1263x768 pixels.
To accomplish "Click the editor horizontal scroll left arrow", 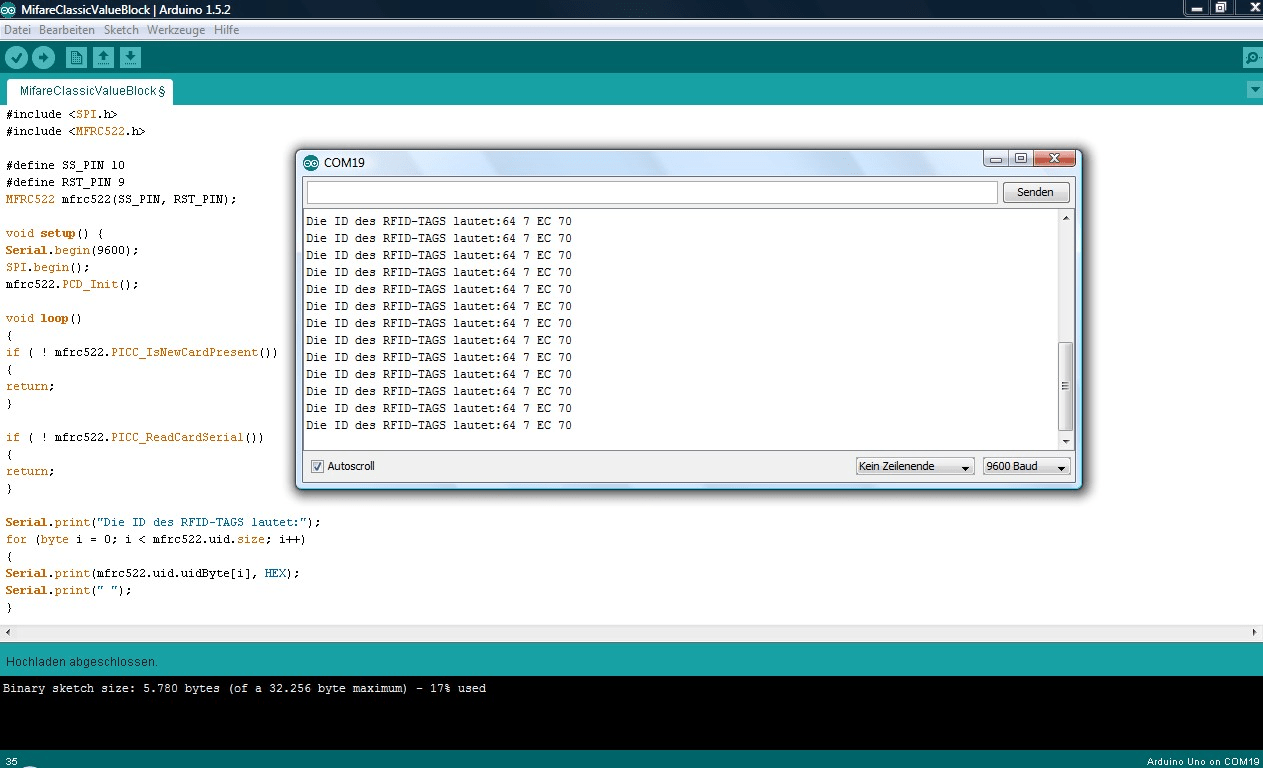I will pos(7,633).
